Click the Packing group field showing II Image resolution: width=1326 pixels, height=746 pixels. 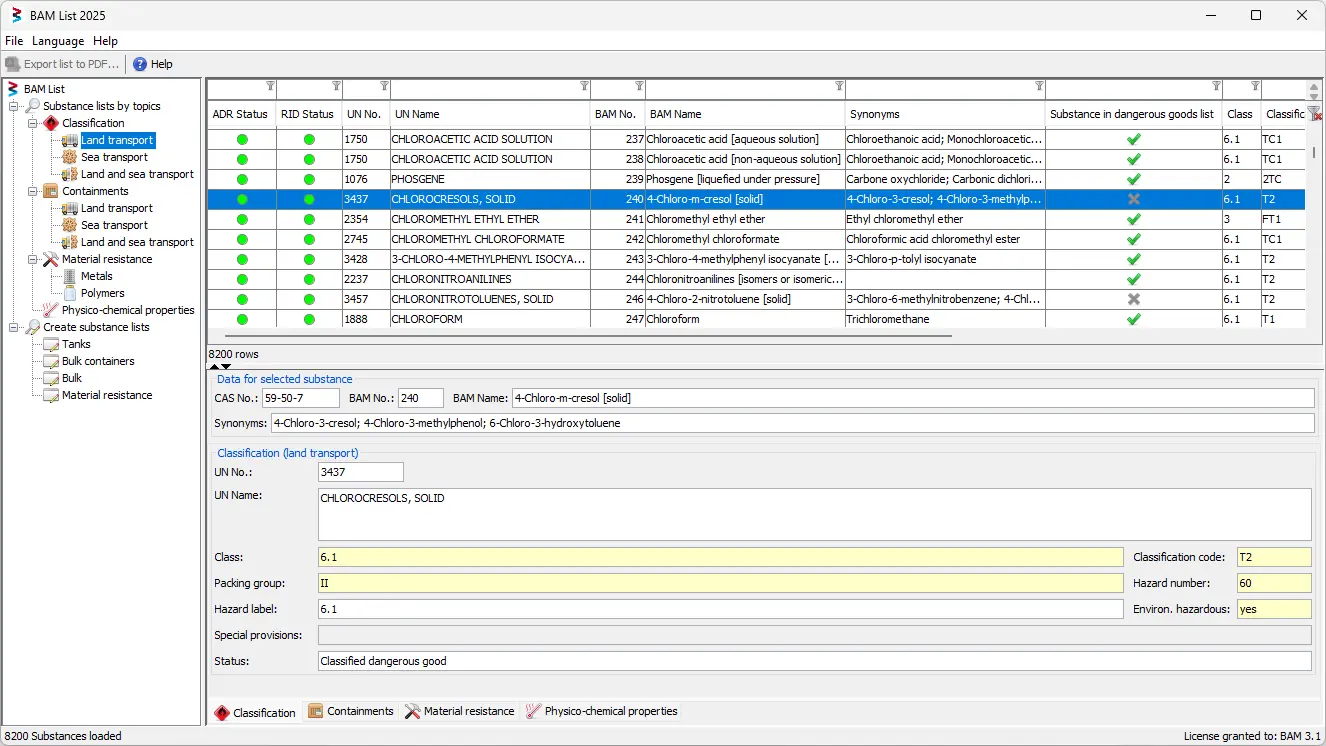[x=720, y=583]
